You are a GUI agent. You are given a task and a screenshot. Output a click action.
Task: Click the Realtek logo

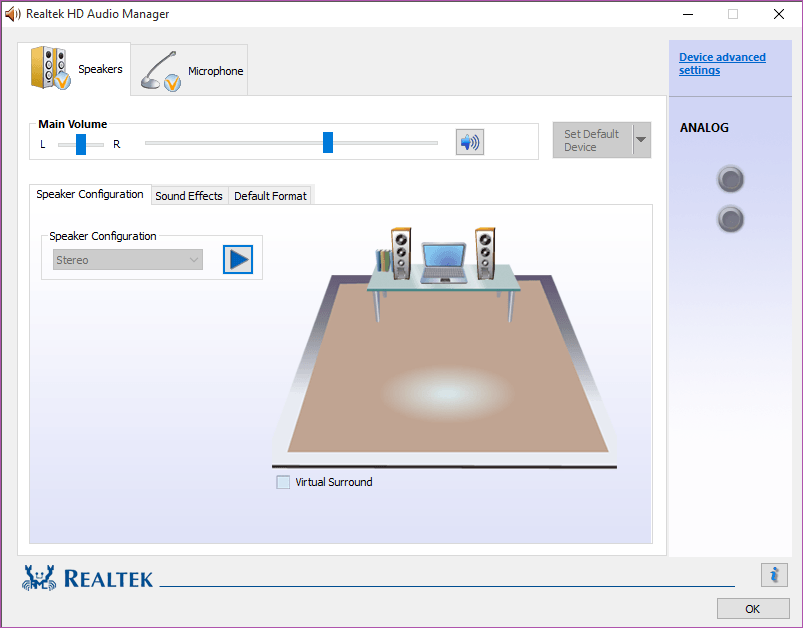tap(86, 578)
